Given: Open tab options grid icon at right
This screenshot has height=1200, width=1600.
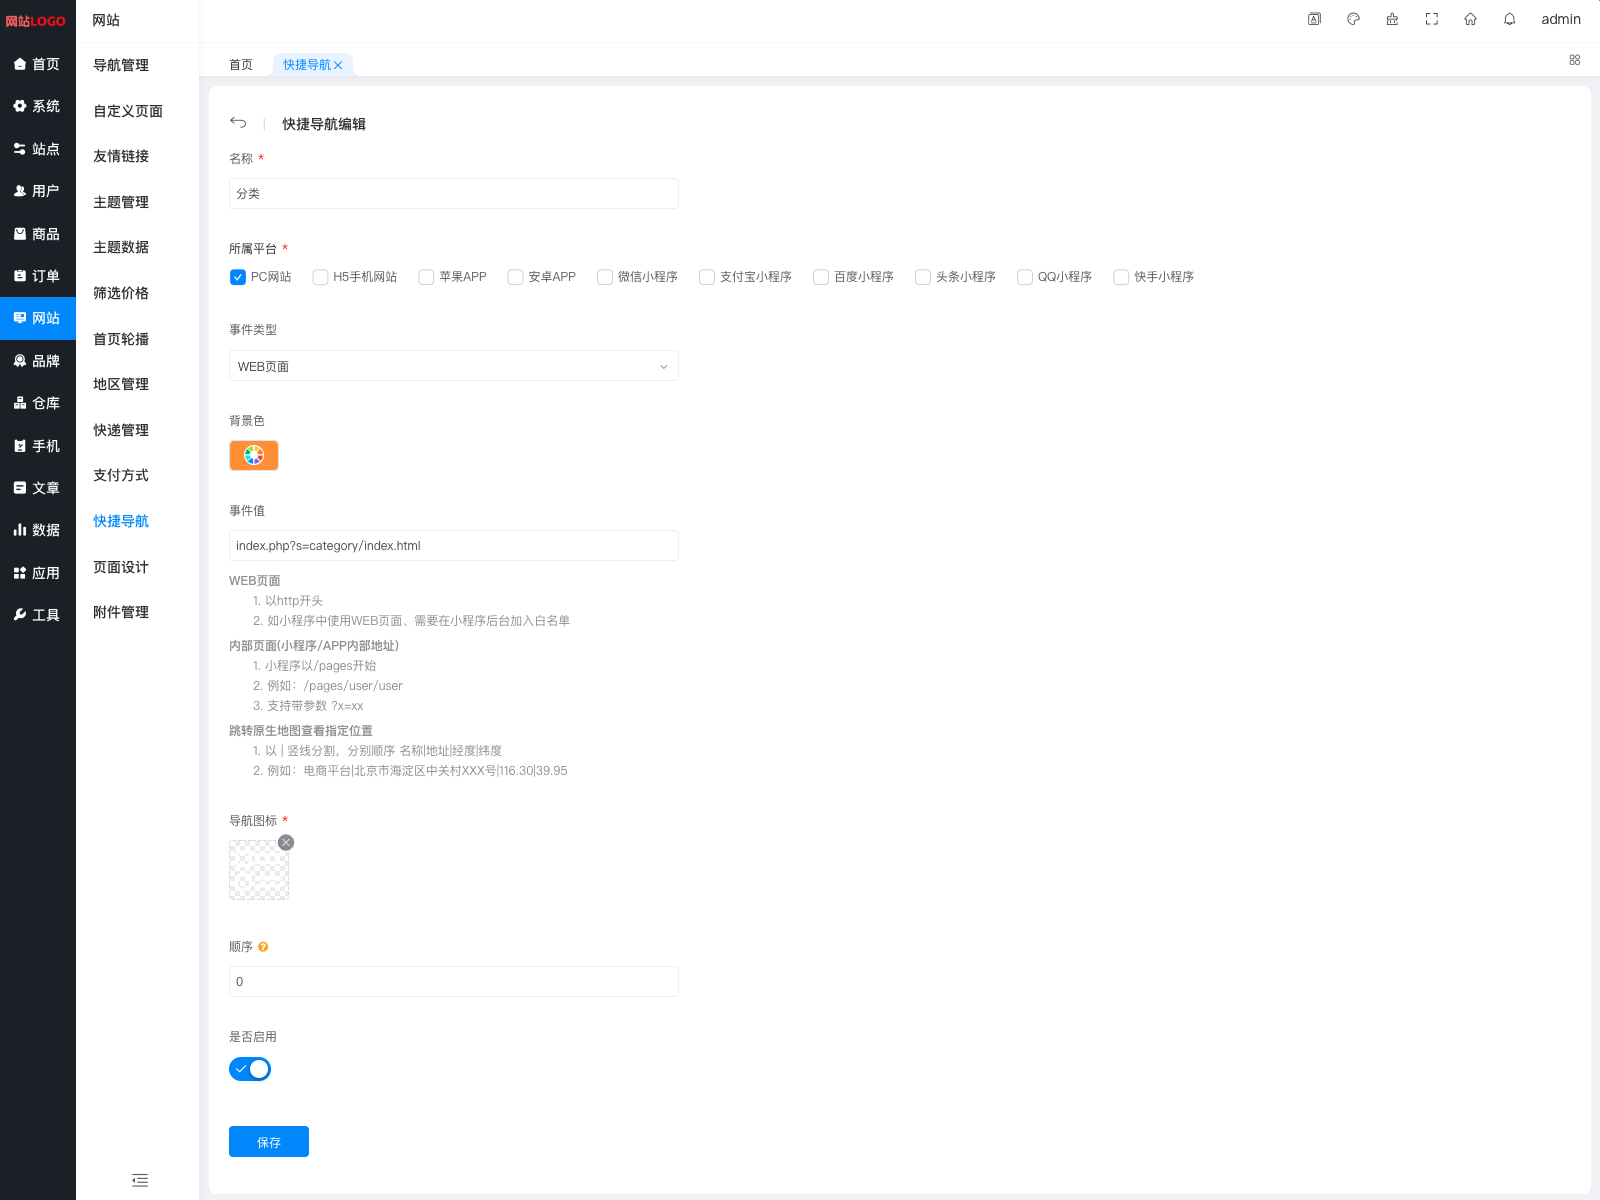Looking at the screenshot, I should click(1574, 60).
